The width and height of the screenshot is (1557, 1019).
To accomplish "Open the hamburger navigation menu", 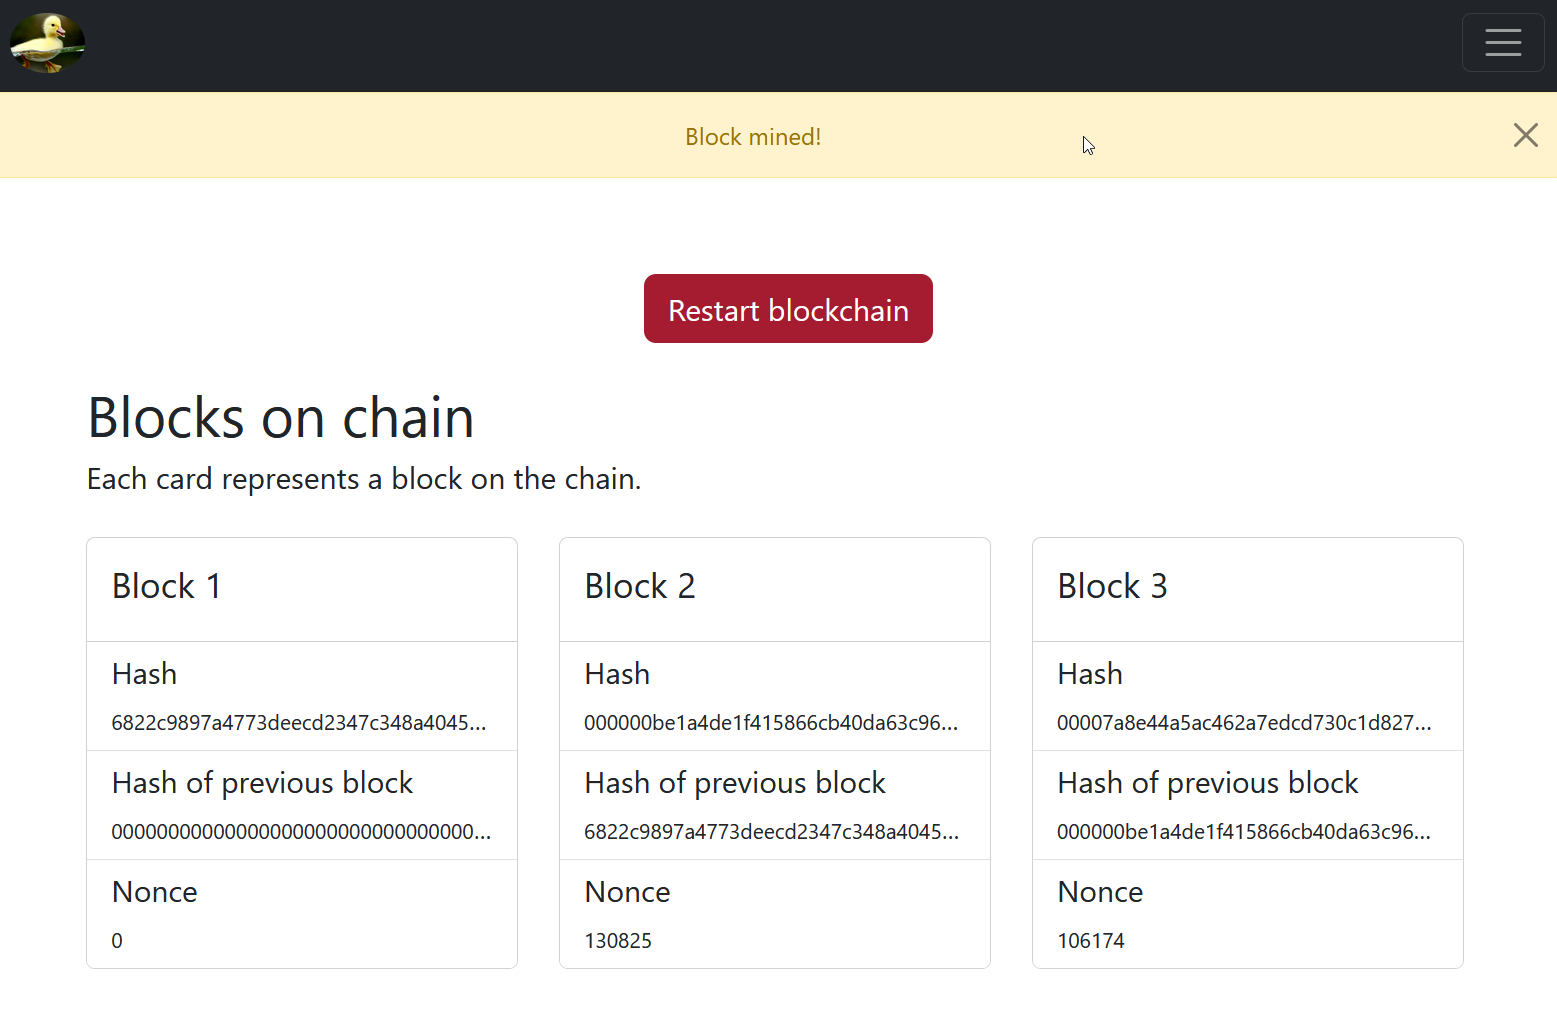I will (x=1503, y=42).
